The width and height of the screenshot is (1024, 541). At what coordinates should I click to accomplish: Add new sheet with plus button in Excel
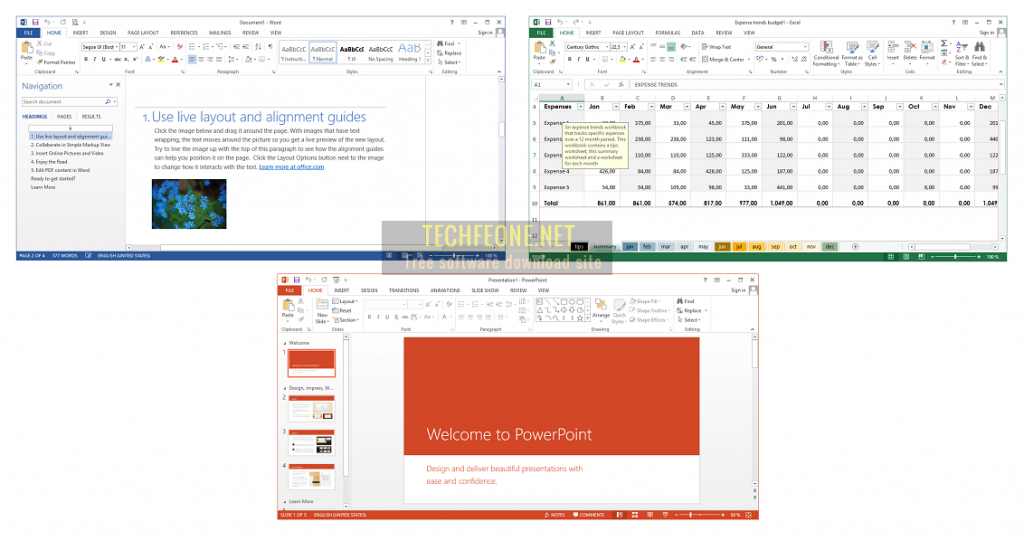tap(855, 247)
